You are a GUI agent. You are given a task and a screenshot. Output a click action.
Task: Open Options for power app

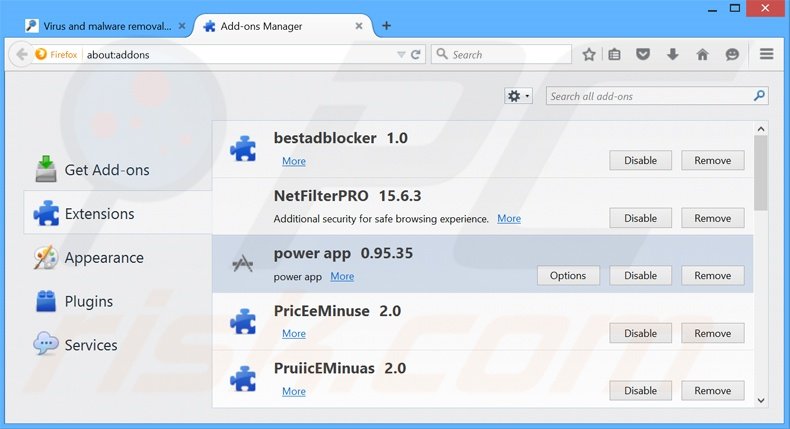[568, 276]
